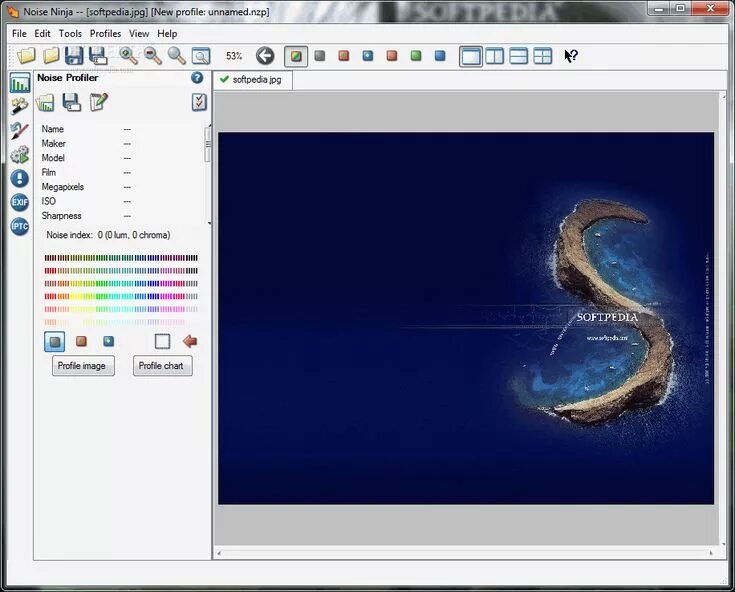
Task: Show the blue channel only
Action: (440, 56)
